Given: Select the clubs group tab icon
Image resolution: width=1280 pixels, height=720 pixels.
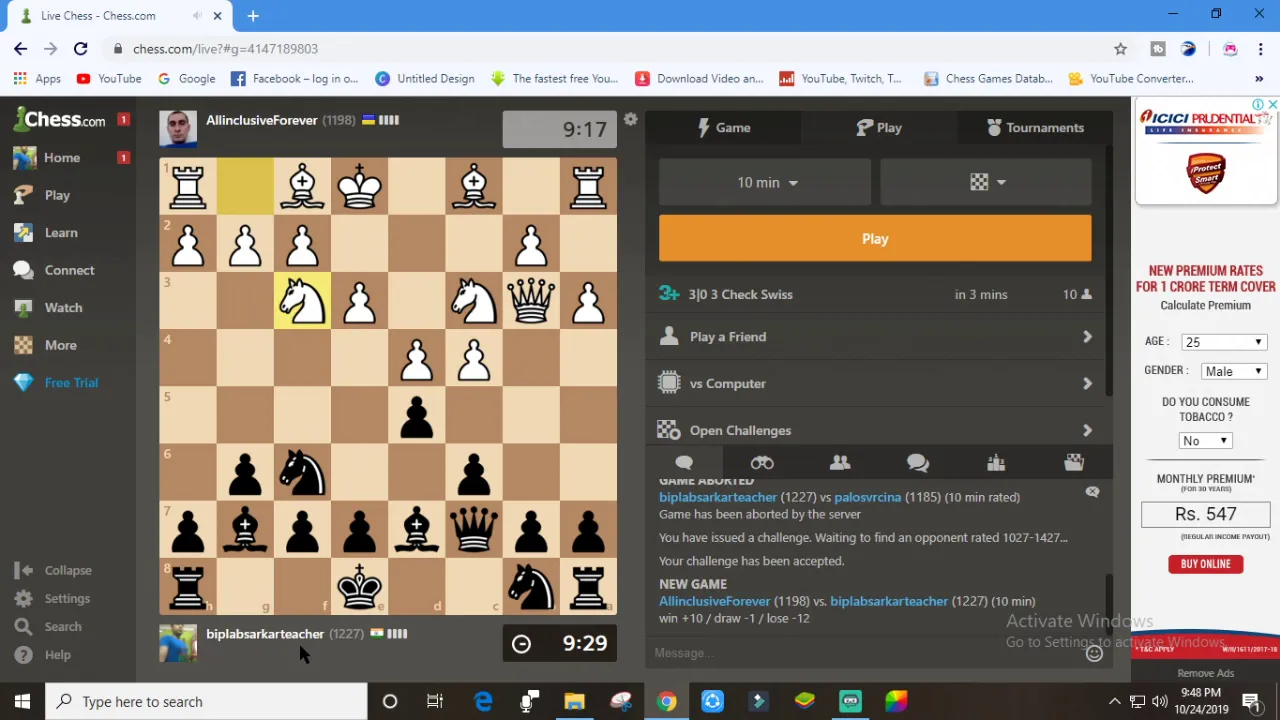Looking at the screenshot, I should (x=996, y=462).
